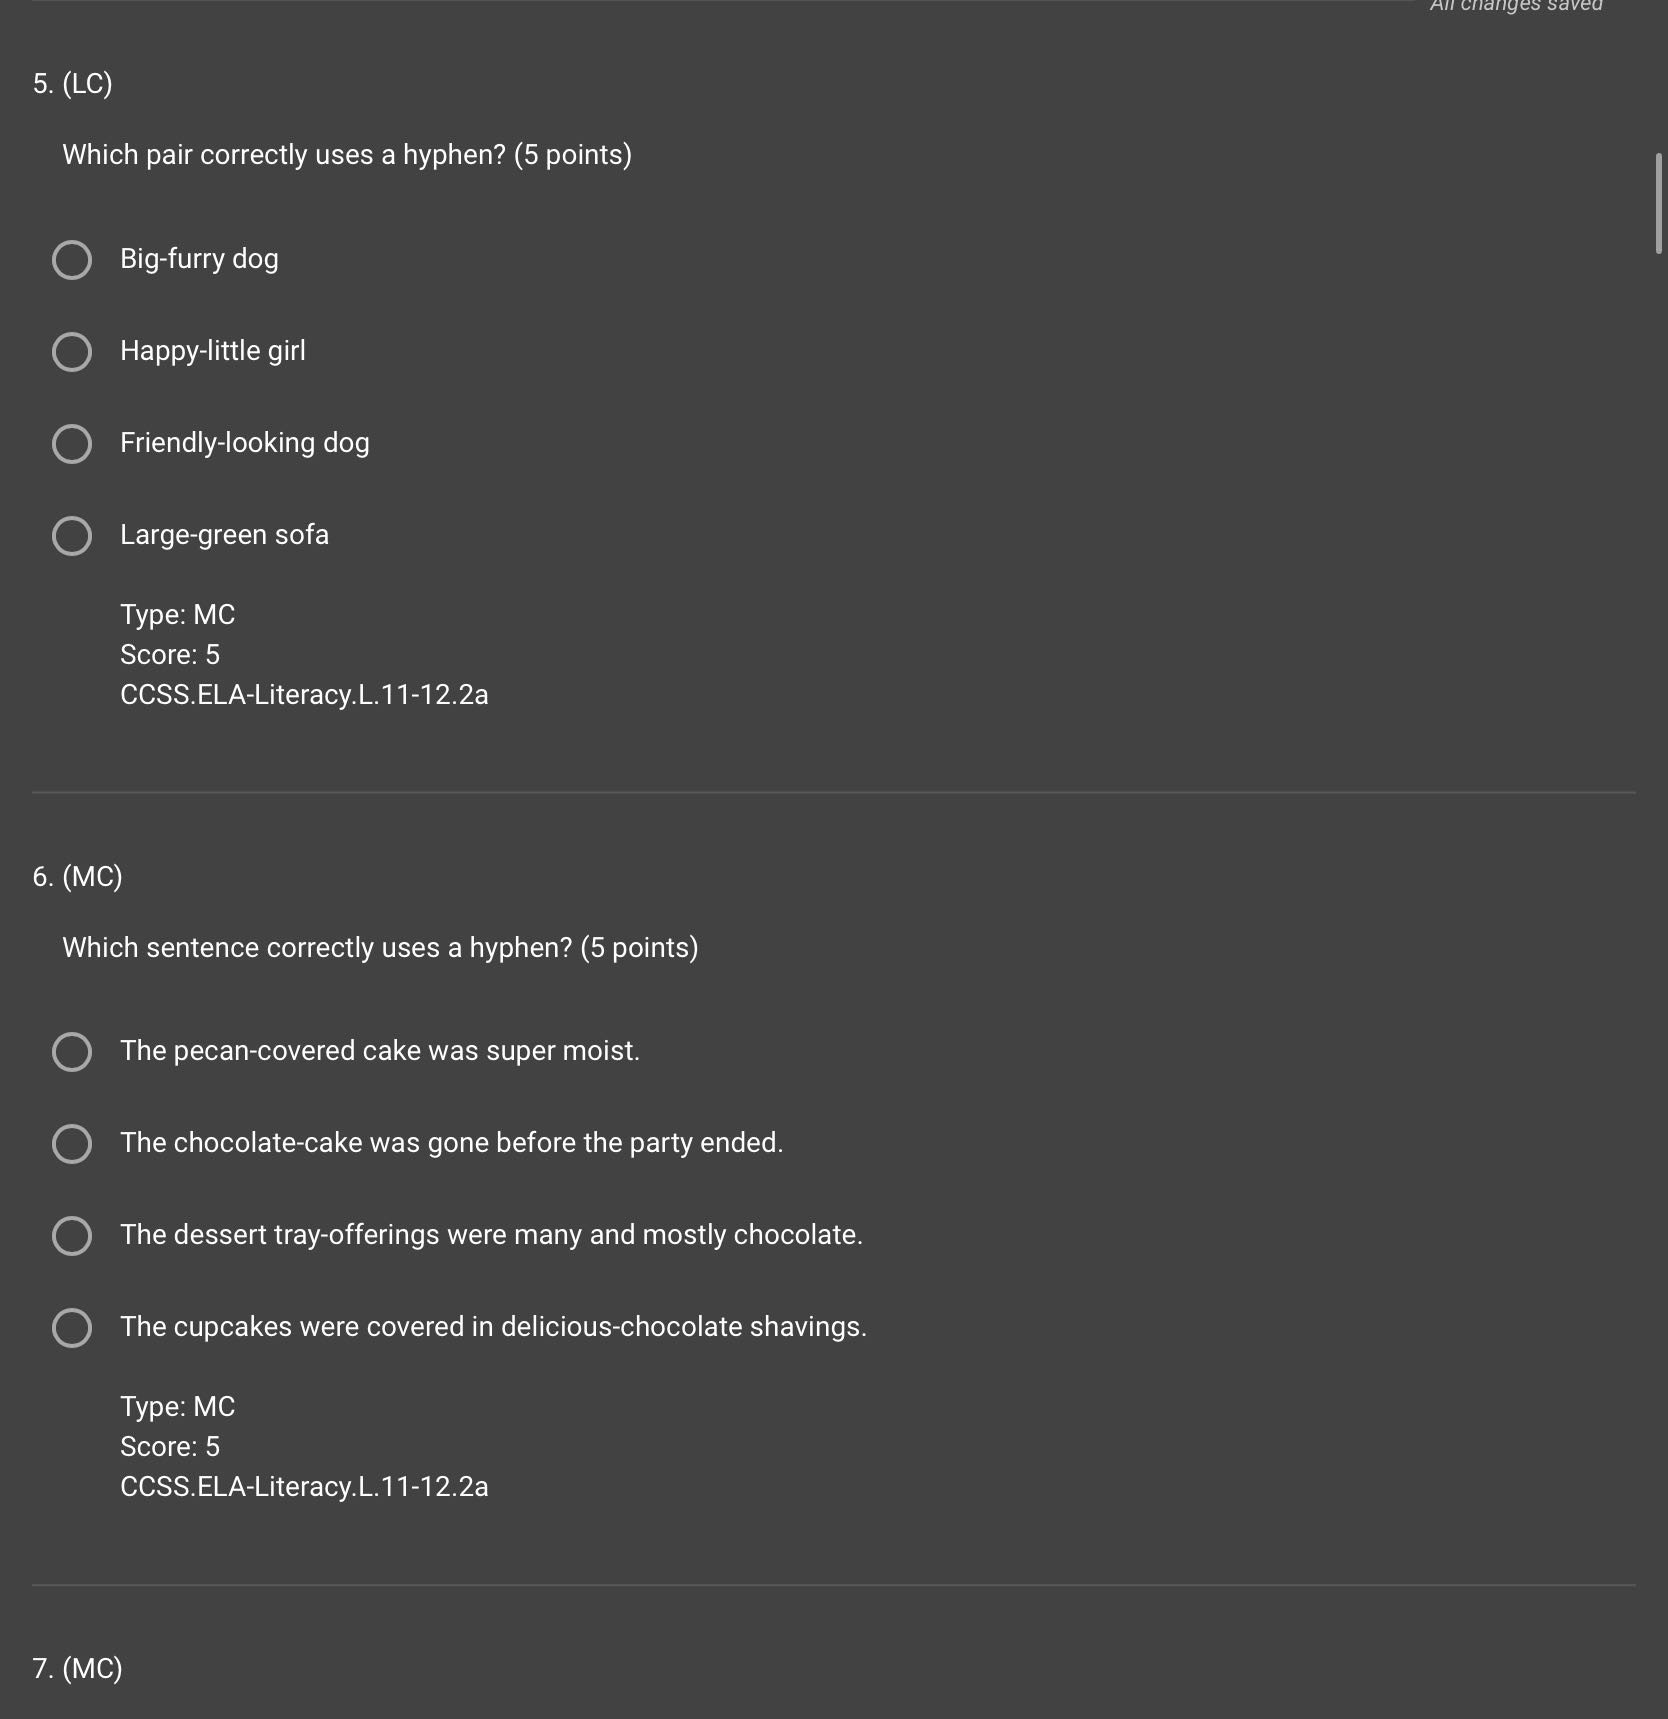Click the question 6 prompt about hyphen sentence

[380, 948]
